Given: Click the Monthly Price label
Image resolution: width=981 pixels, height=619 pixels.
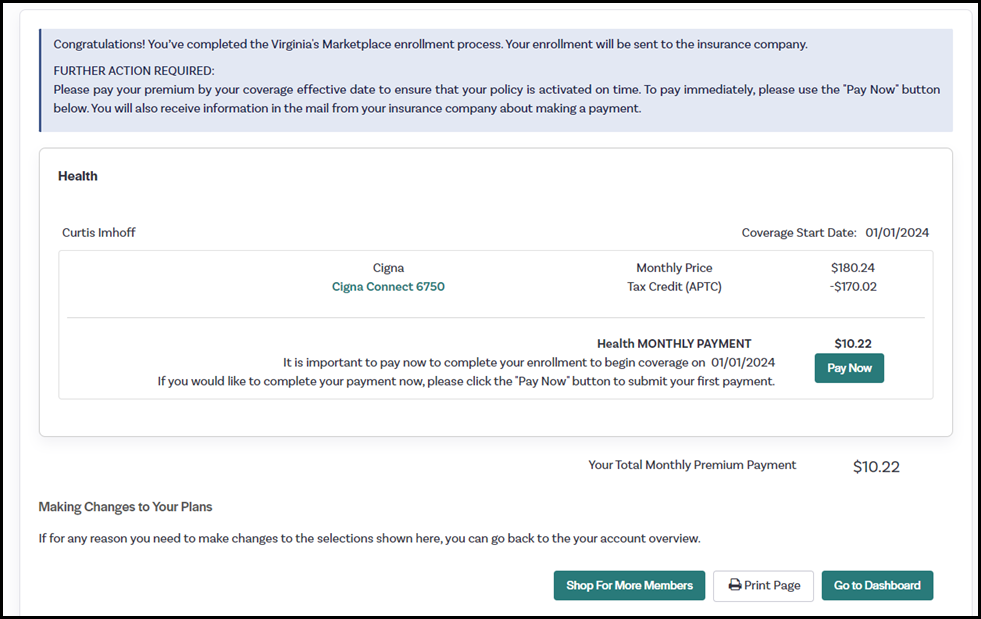Looking at the screenshot, I should pyautogui.click(x=674, y=268).
